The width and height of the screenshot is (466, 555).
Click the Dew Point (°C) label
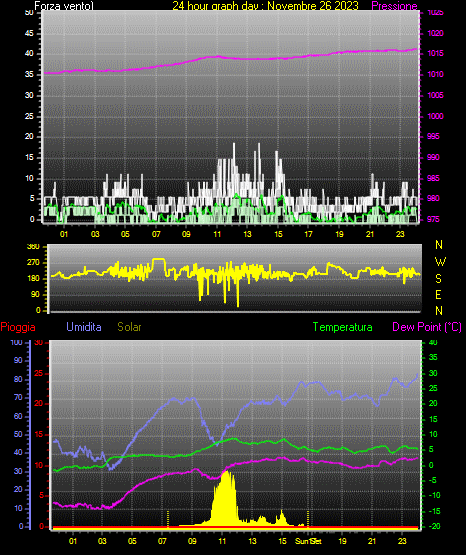tap(427, 327)
